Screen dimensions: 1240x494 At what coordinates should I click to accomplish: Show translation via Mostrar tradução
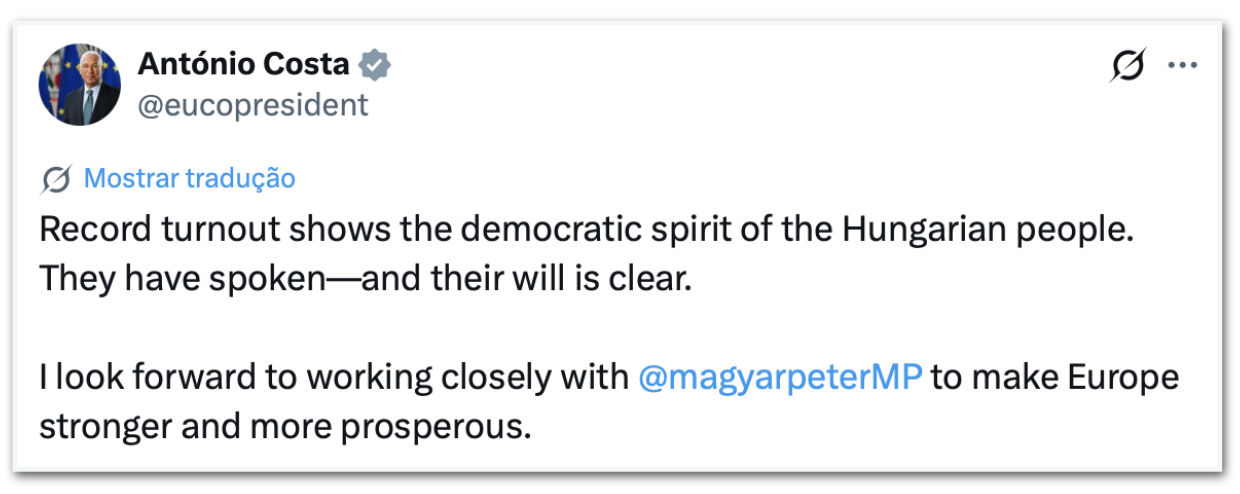tap(189, 179)
